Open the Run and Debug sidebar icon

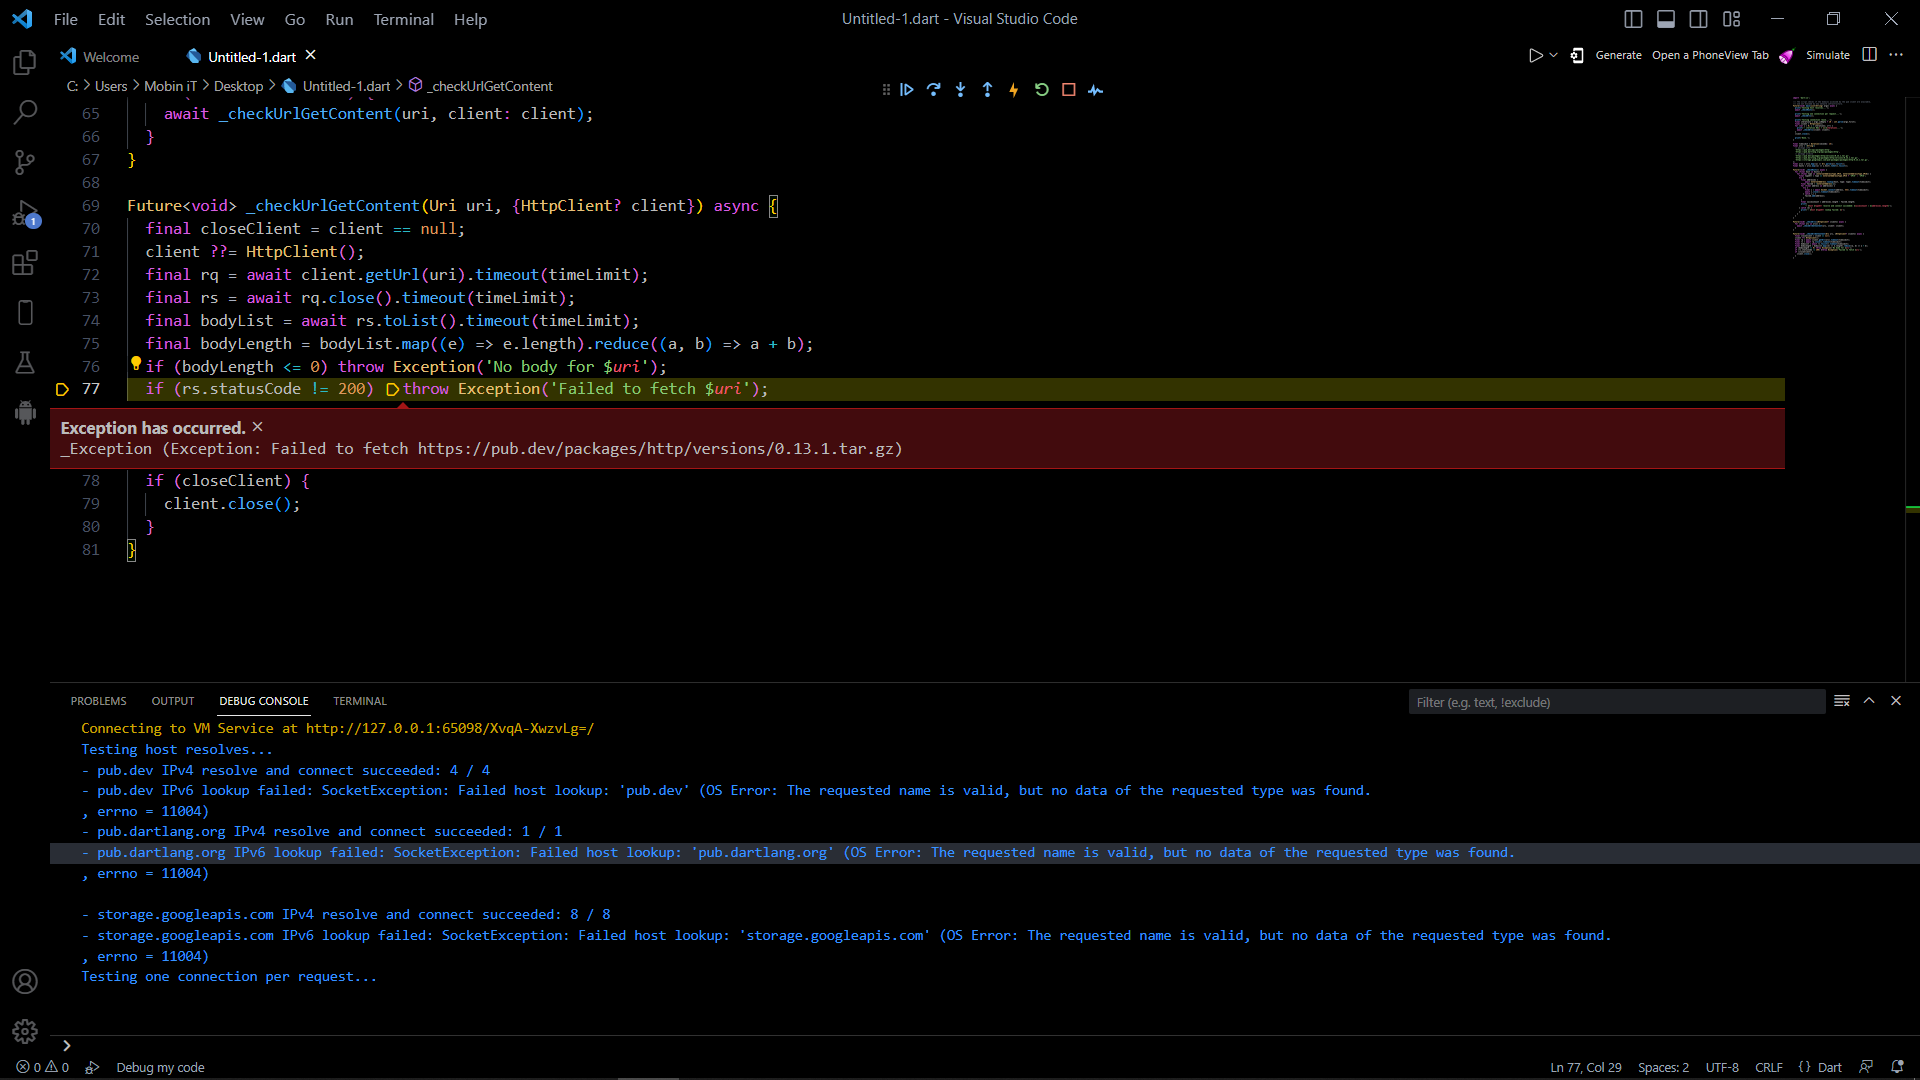(x=24, y=213)
